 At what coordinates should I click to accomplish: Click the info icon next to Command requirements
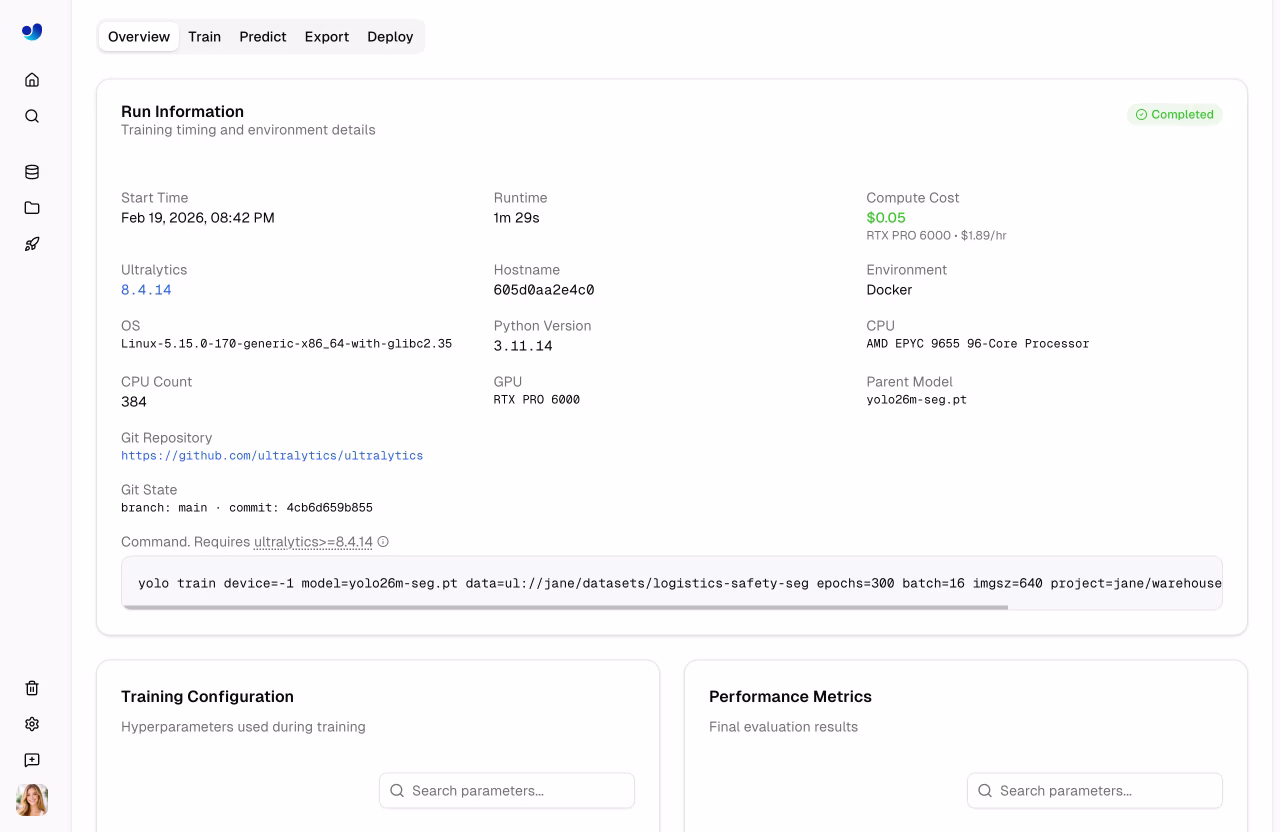[x=383, y=541]
